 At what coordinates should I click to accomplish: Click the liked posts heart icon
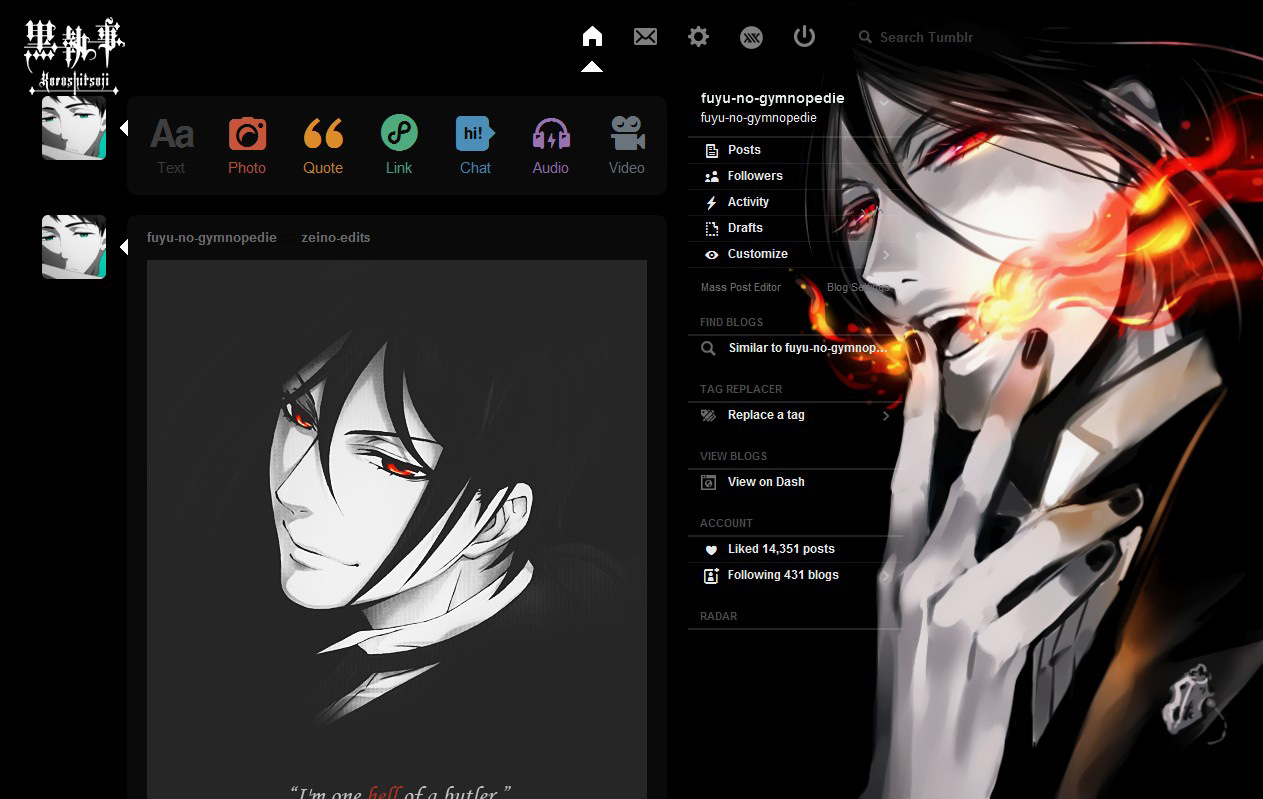tap(711, 550)
